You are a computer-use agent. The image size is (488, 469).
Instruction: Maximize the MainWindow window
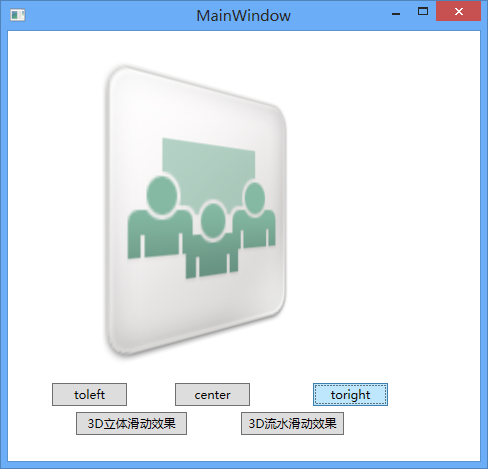[x=423, y=12]
